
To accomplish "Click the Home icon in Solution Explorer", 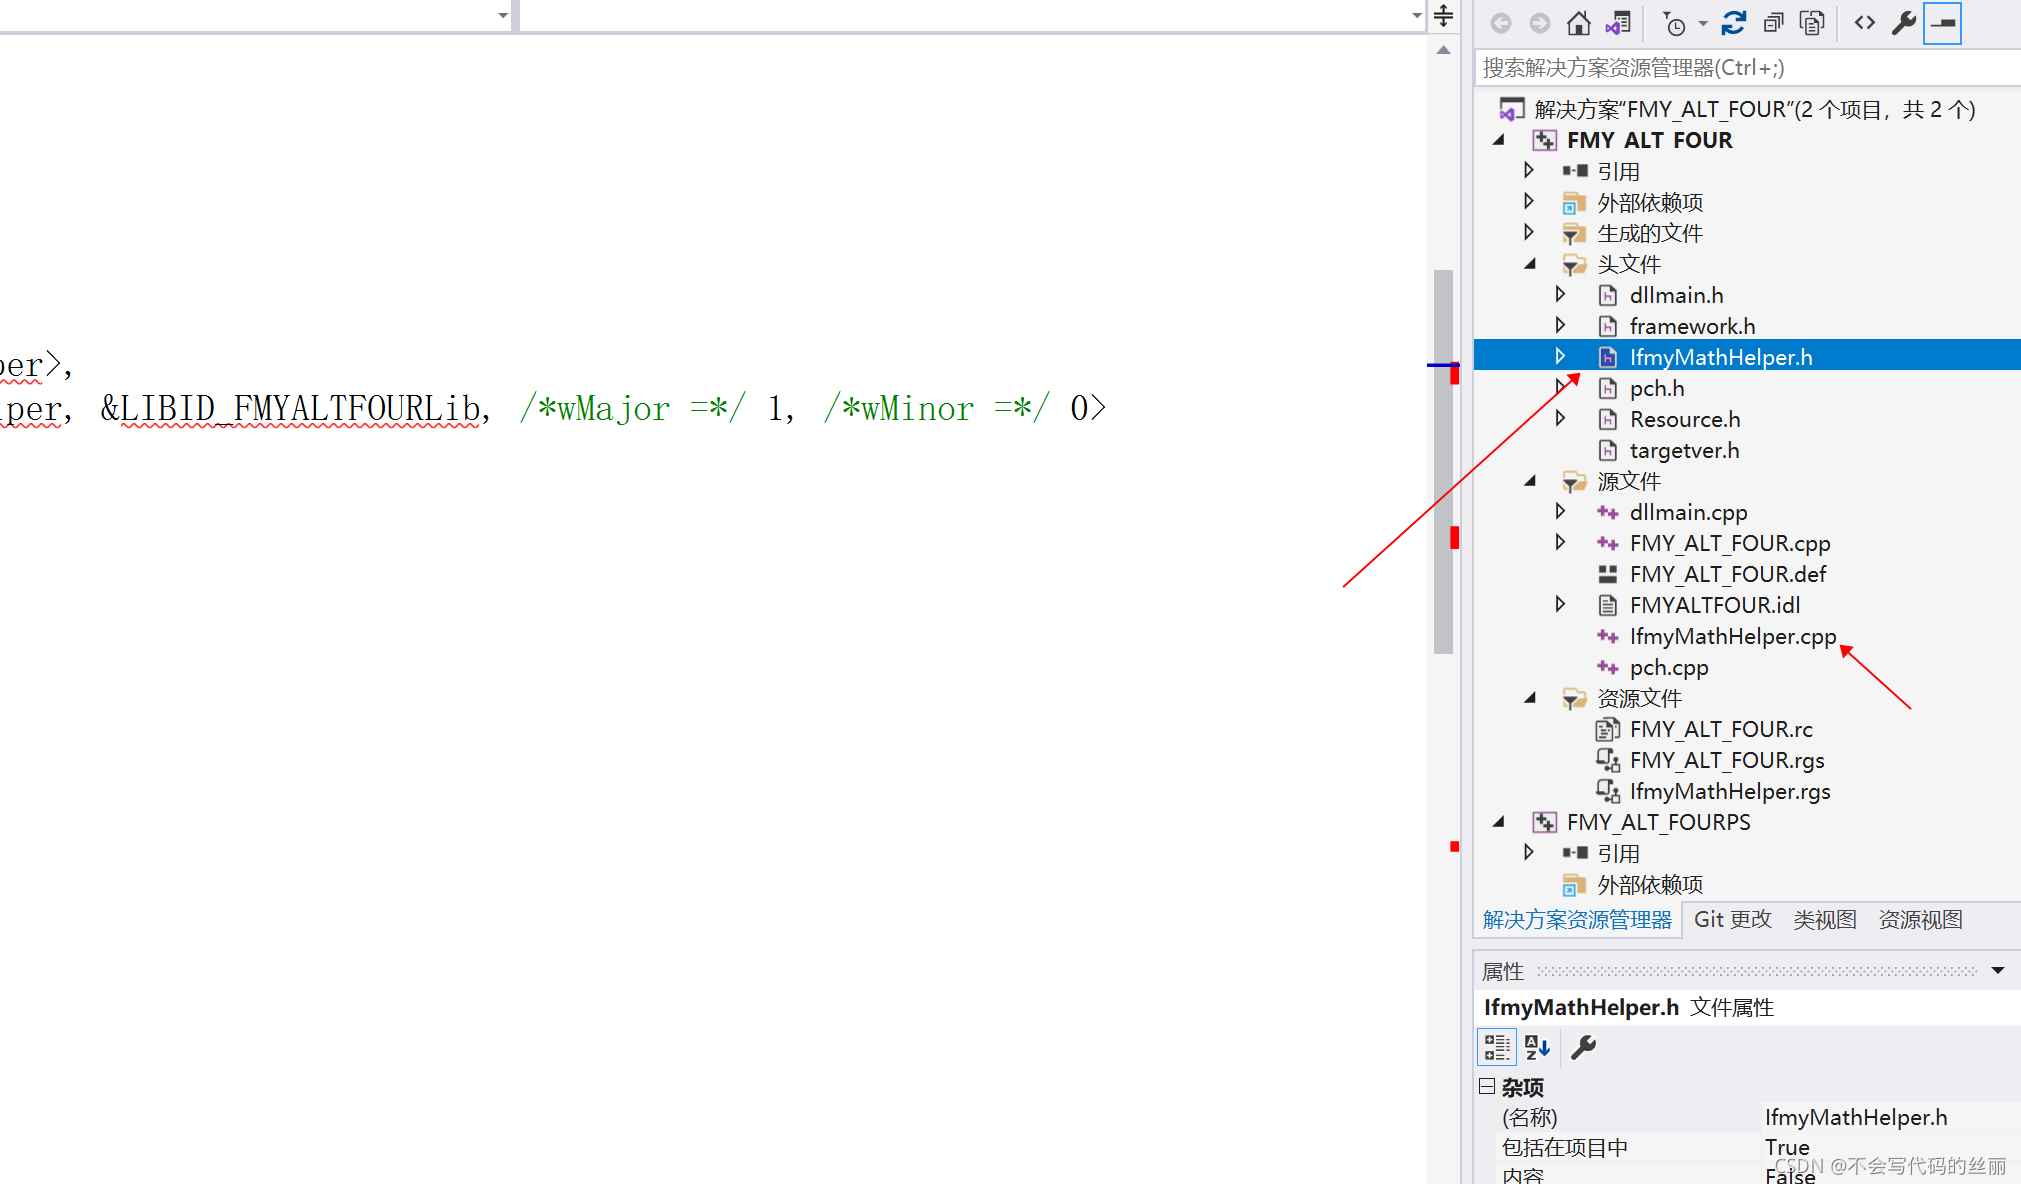I will (x=1579, y=23).
